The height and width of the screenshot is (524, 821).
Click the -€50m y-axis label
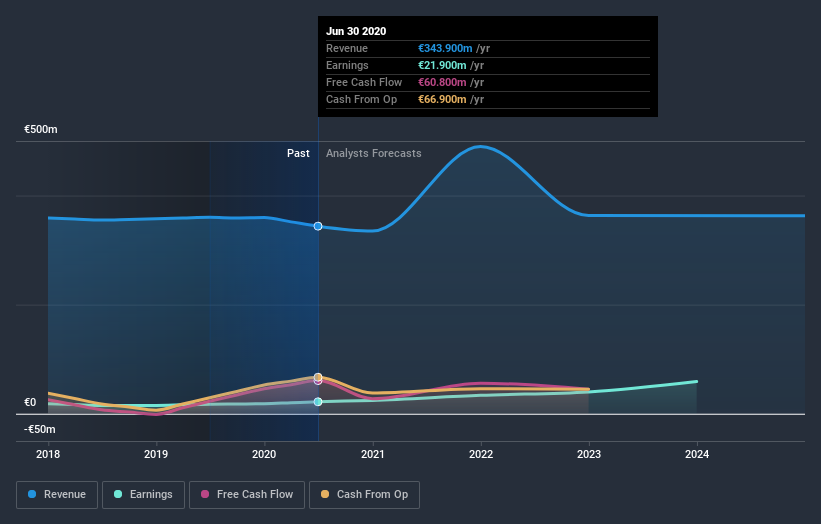(40, 429)
